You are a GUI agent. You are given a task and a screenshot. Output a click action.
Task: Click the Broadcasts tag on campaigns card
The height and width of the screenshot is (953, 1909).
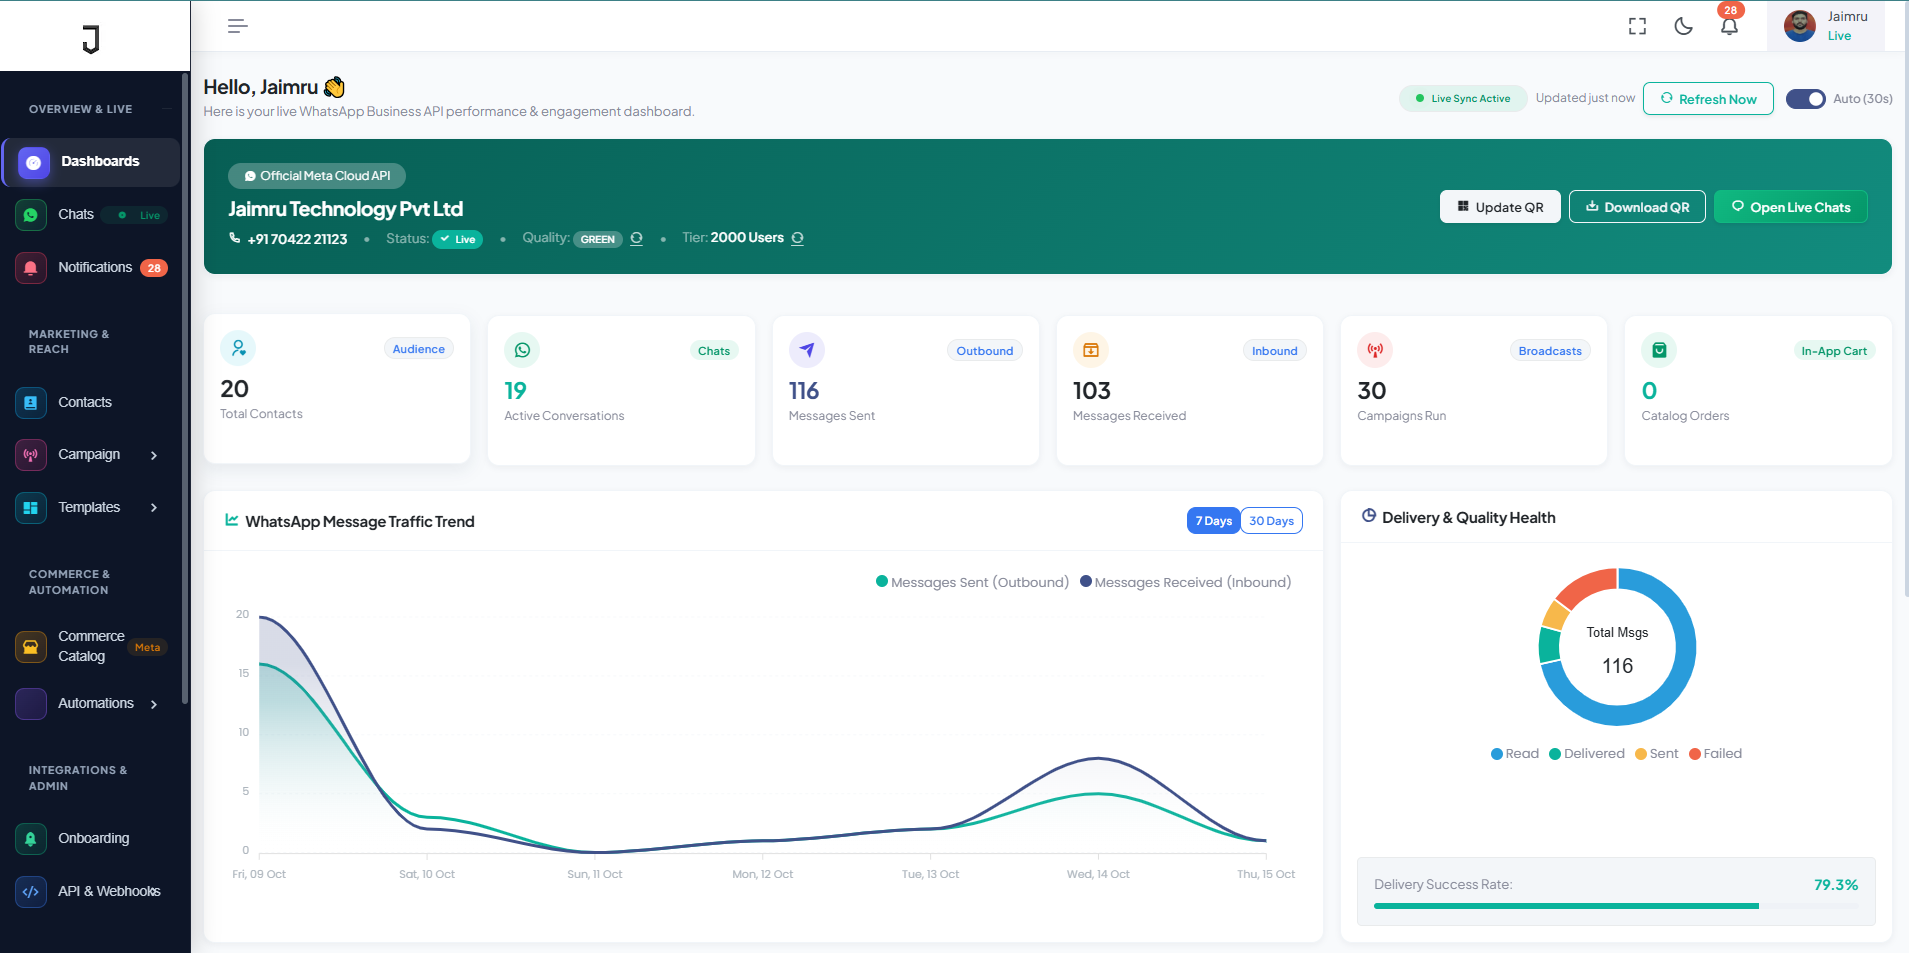(1550, 351)
